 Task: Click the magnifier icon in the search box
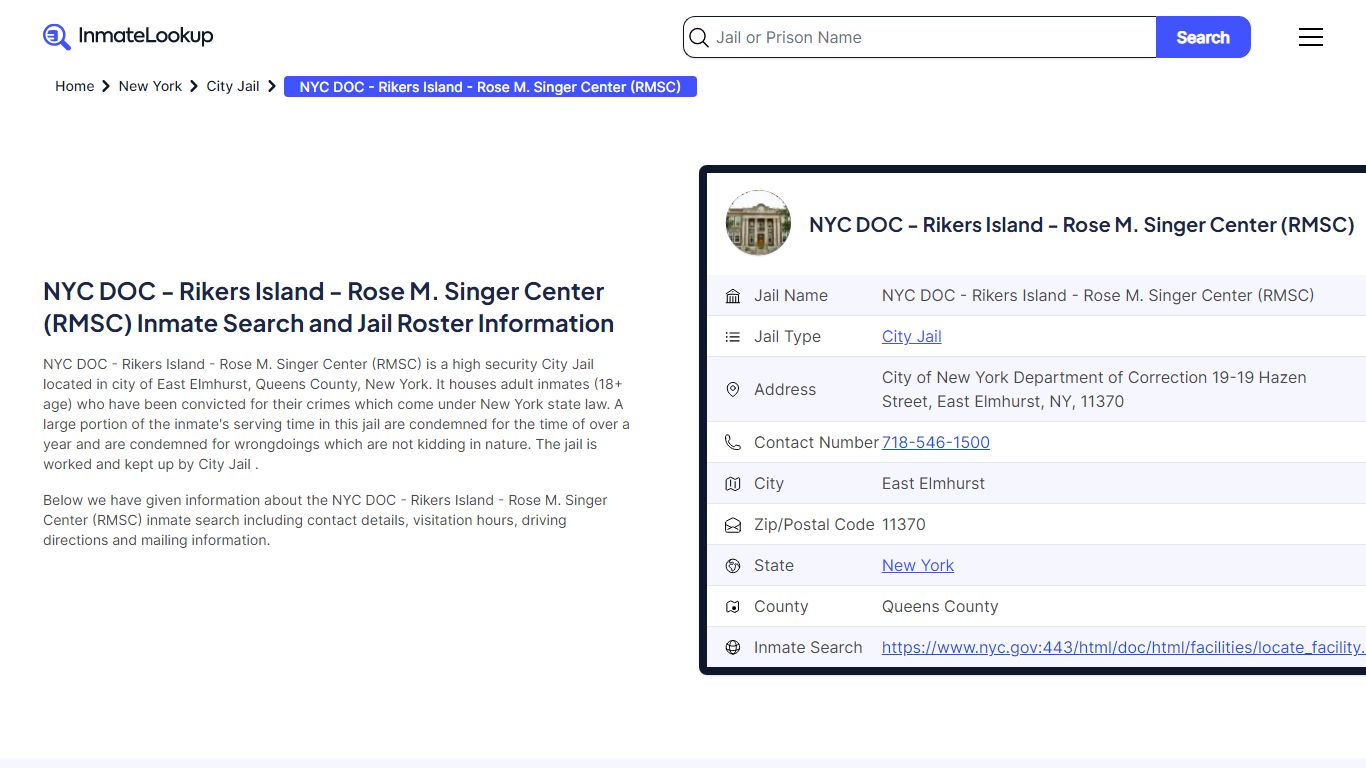[x=699, y=38]
